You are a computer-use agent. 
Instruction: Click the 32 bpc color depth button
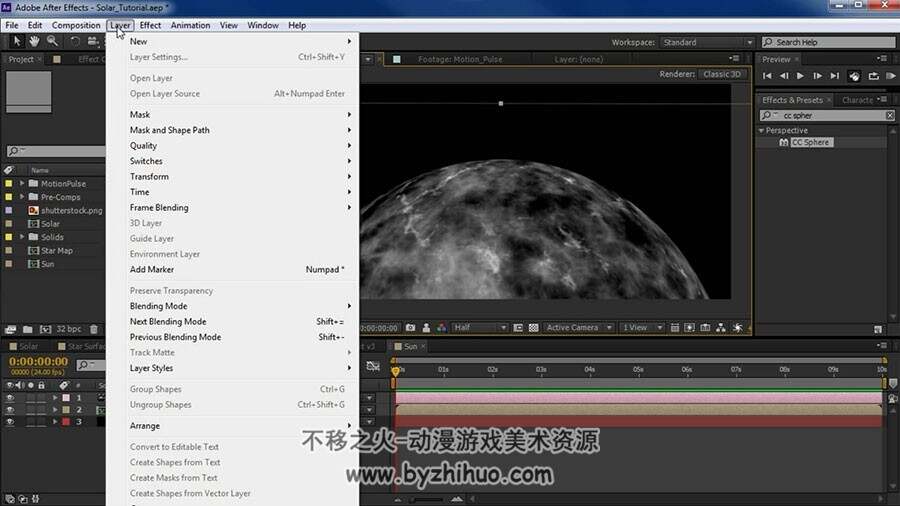68,329
